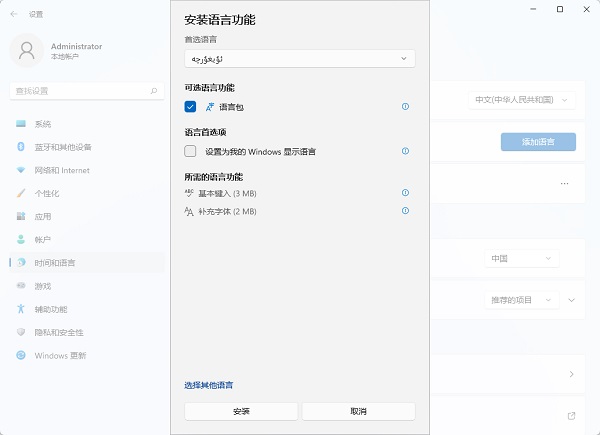Click info icon beside 语言包

pyautogui.click(x=405, y=106)
